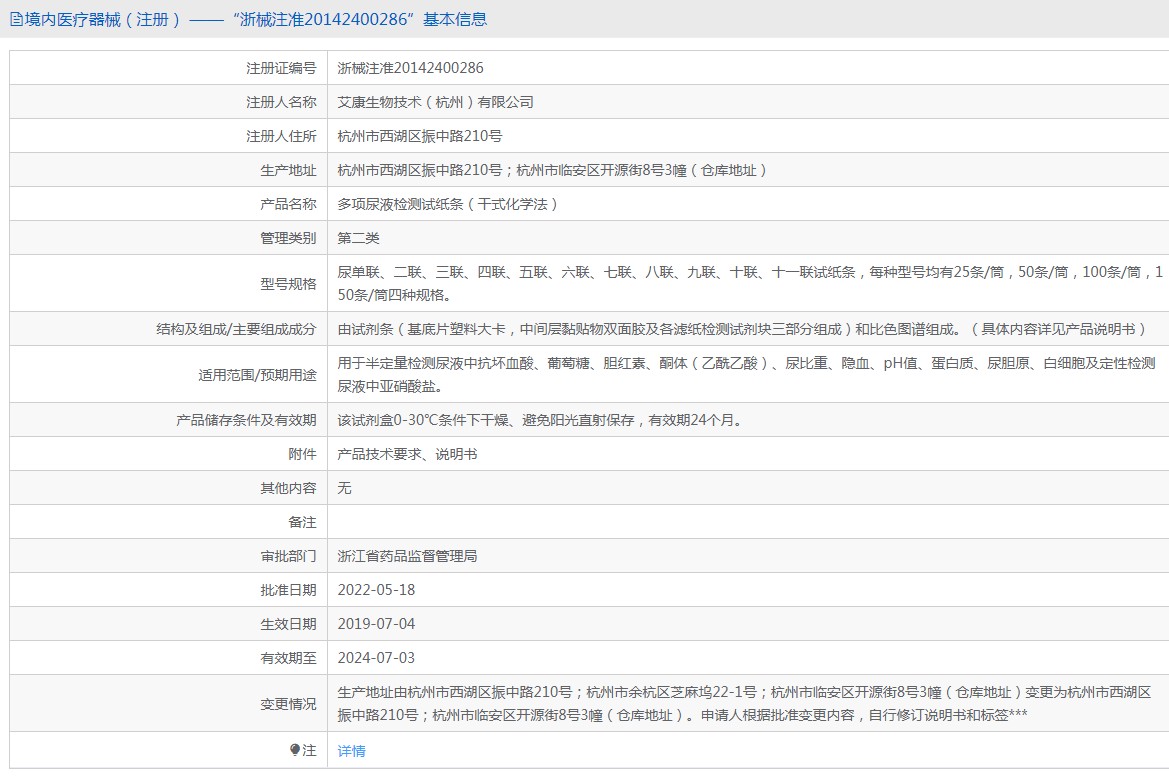
Task: Select registration number 浙械注准20142400286 in table
Action: pyautogui.click(x=410, y=68)
